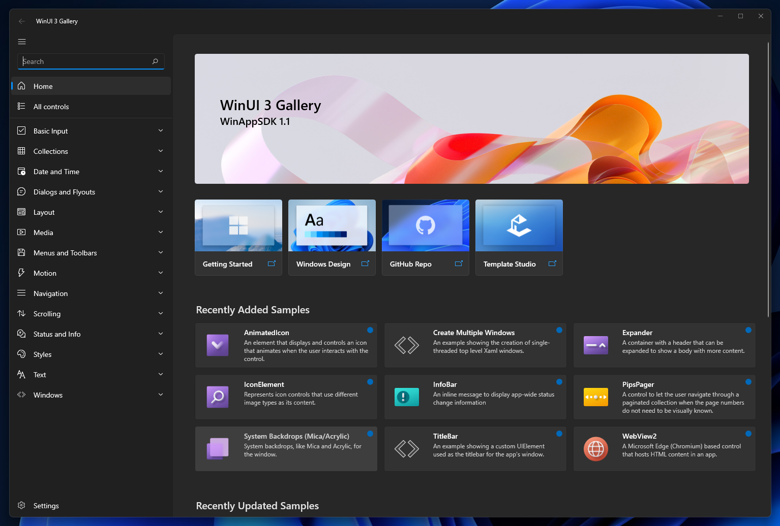The width and height of the screenshot is (780, 526).
Task: Expand the Scrolling chevron
Action: pos(161,314)
